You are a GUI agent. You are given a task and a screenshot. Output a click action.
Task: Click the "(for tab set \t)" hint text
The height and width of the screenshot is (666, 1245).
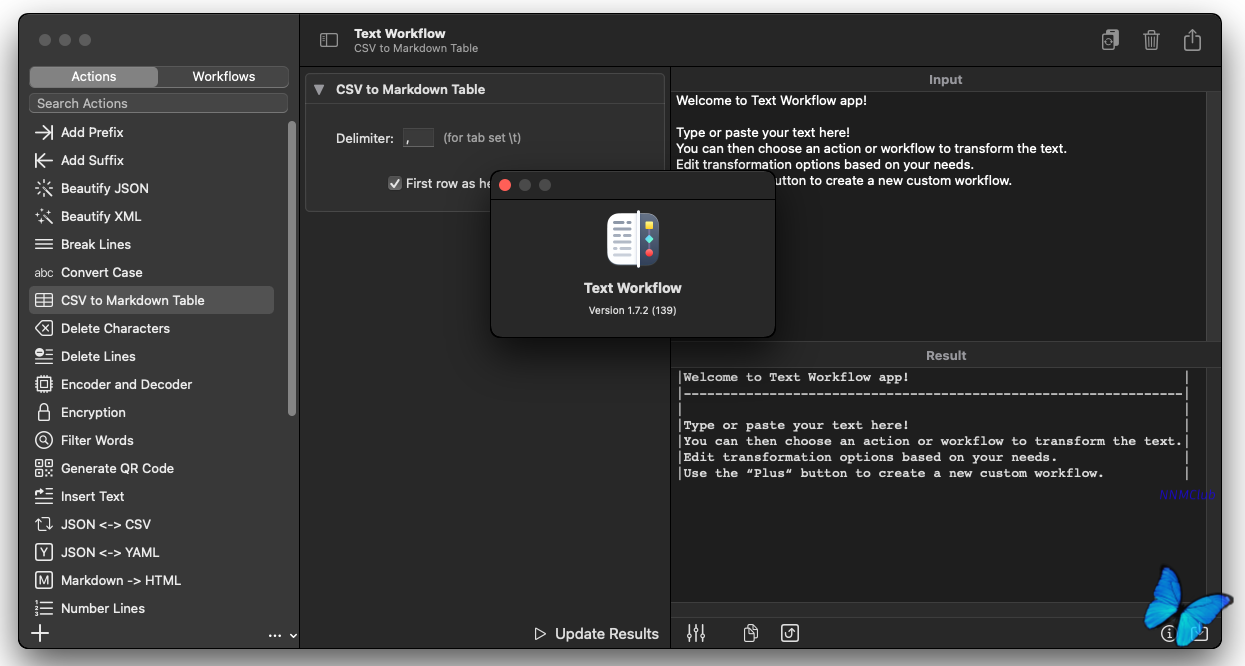point(482,138)
